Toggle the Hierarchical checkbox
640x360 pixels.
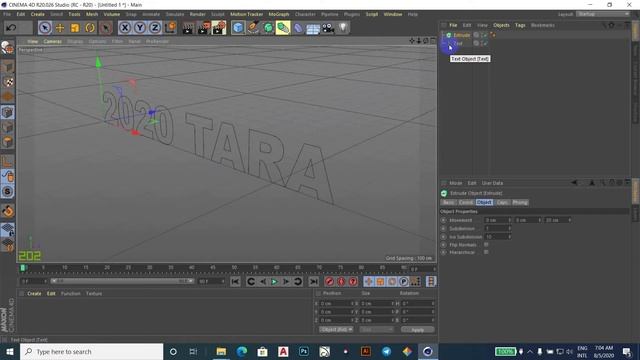coord(486,252)
